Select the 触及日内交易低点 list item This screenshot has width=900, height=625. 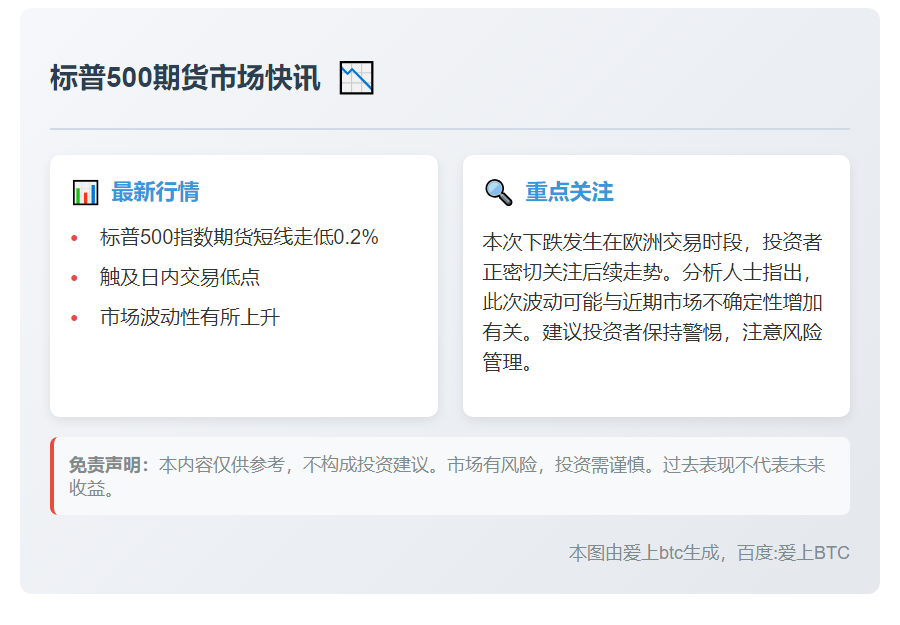(x=180, y=278)
